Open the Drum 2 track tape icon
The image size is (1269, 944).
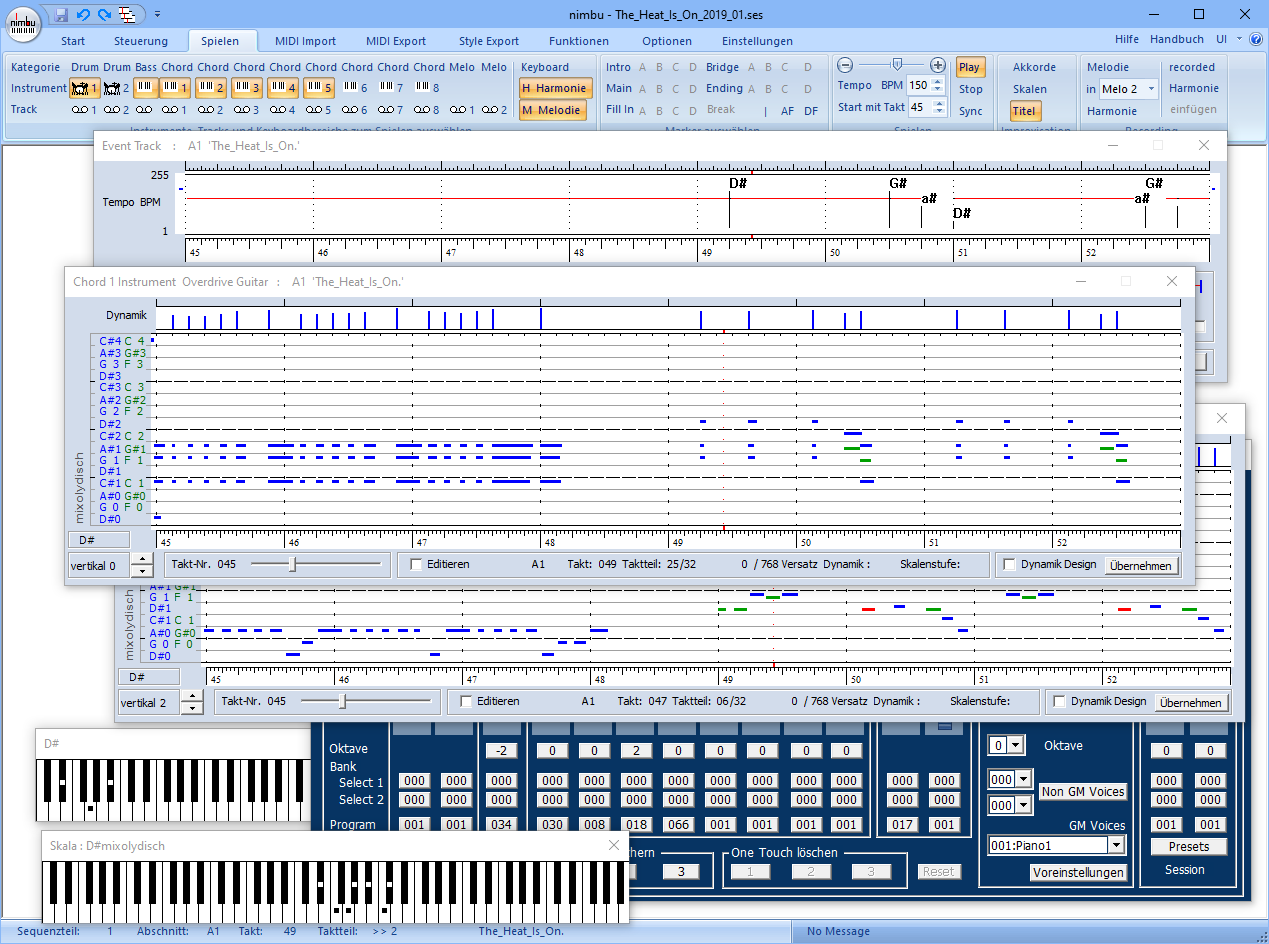pos(116,110)
